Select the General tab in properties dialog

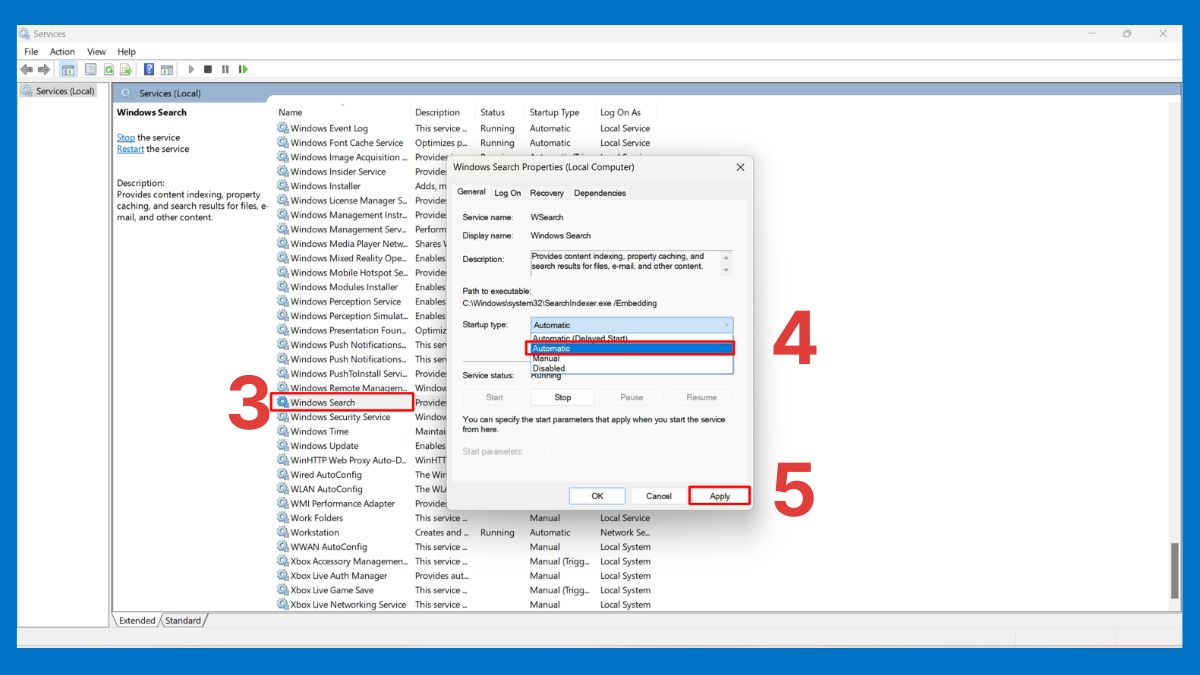[x=471, y=192]
